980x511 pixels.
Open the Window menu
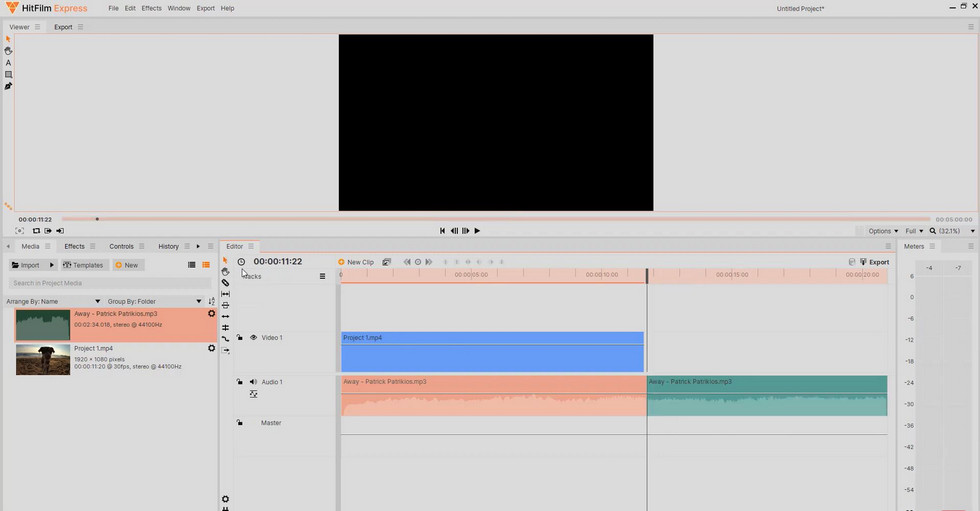pos(179,8)
